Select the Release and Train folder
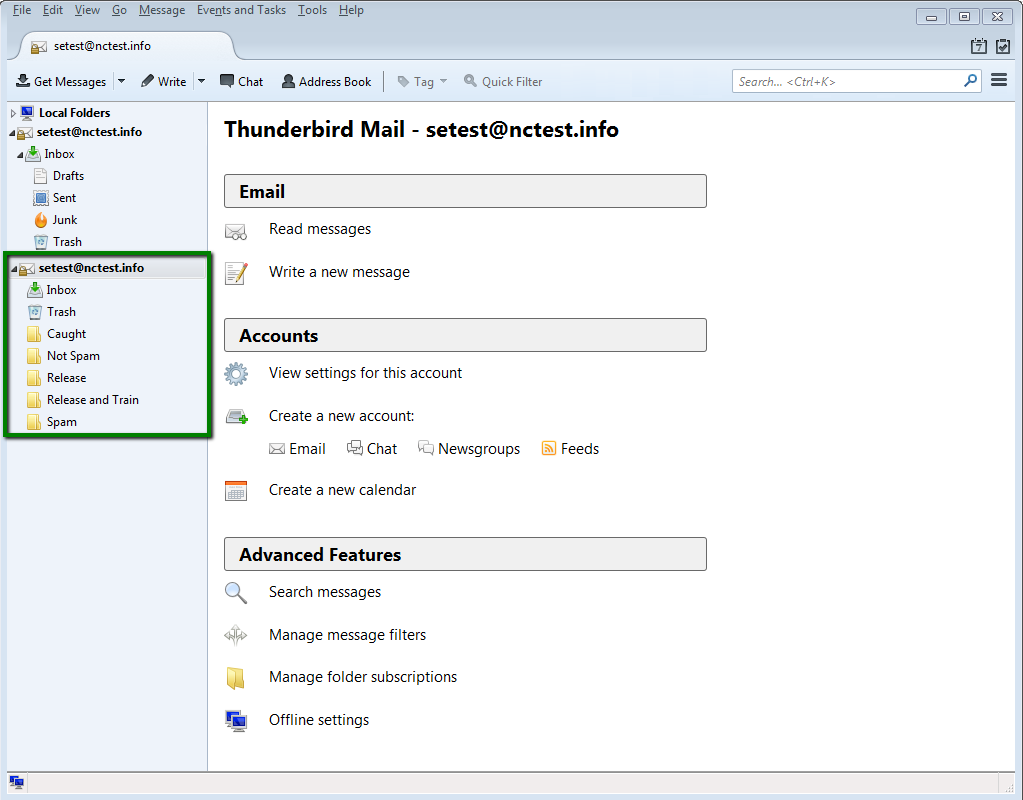 click(93, 399)
